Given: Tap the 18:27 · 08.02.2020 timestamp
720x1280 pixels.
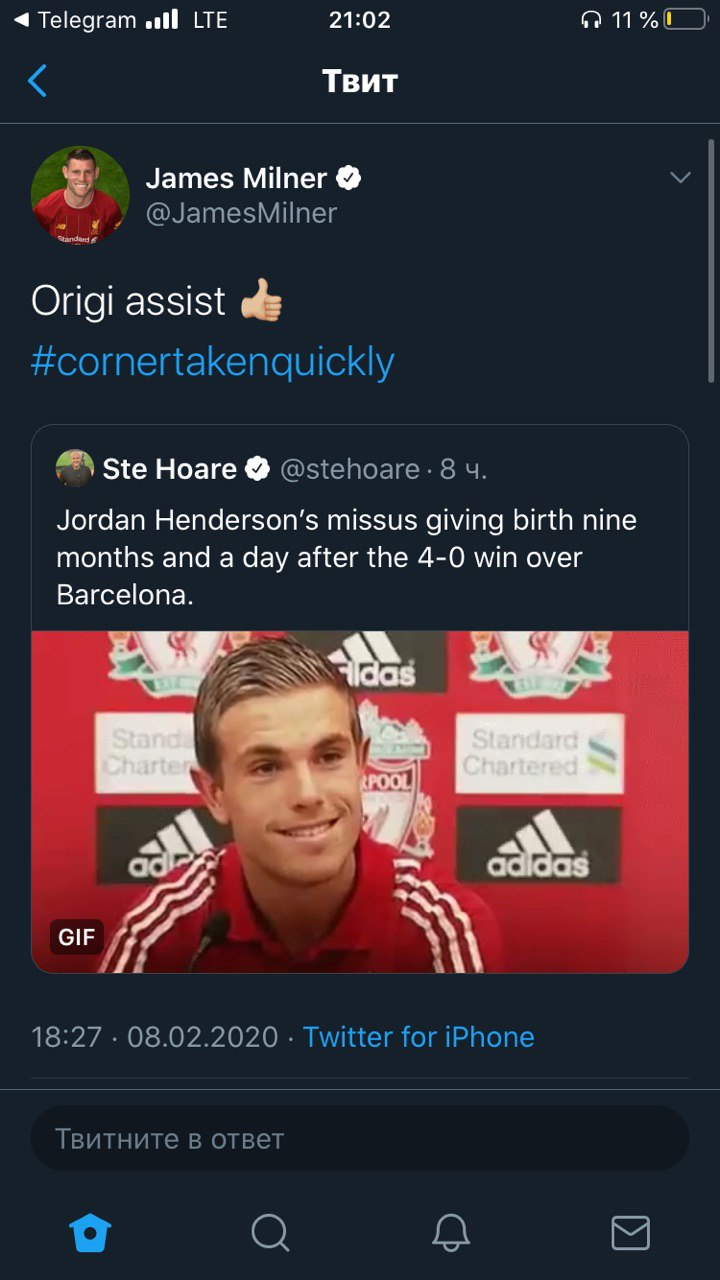Looking at the screenshot, I should [155, 1037].
